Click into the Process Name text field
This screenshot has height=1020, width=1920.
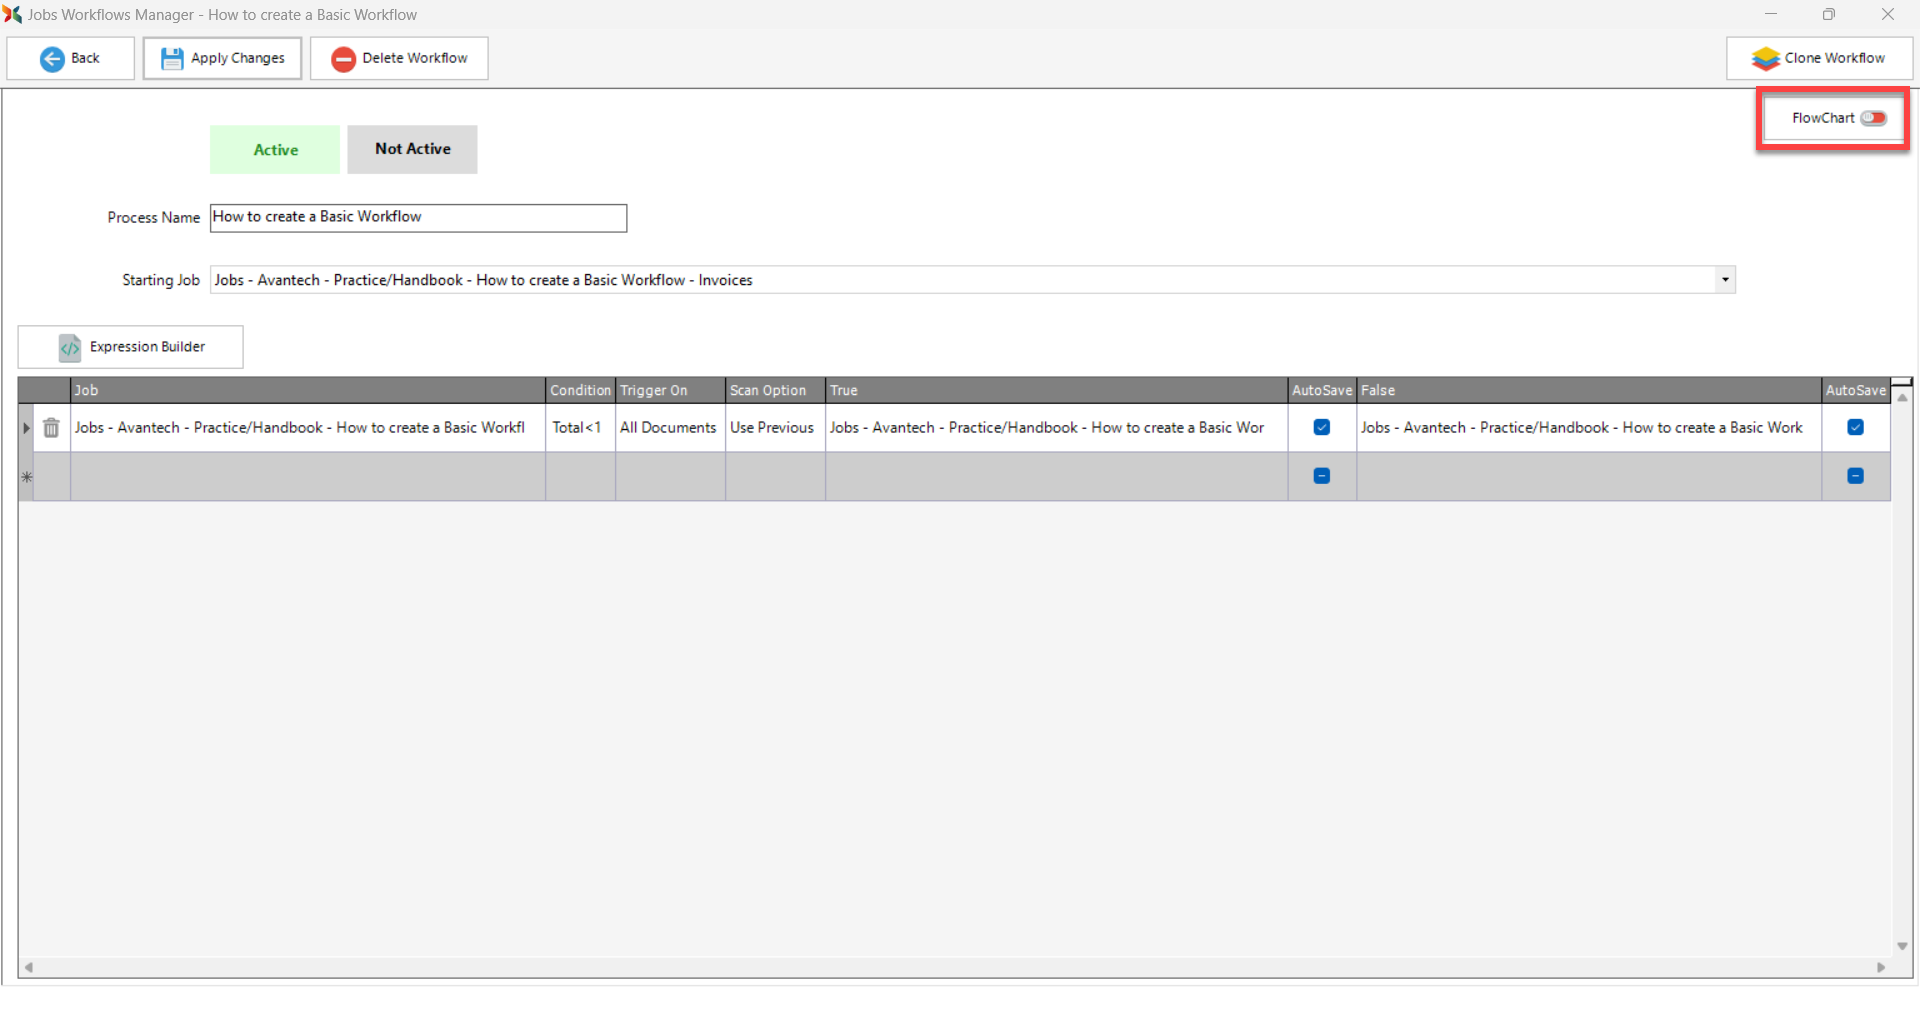pyautogui.click(x=418, y=218)
